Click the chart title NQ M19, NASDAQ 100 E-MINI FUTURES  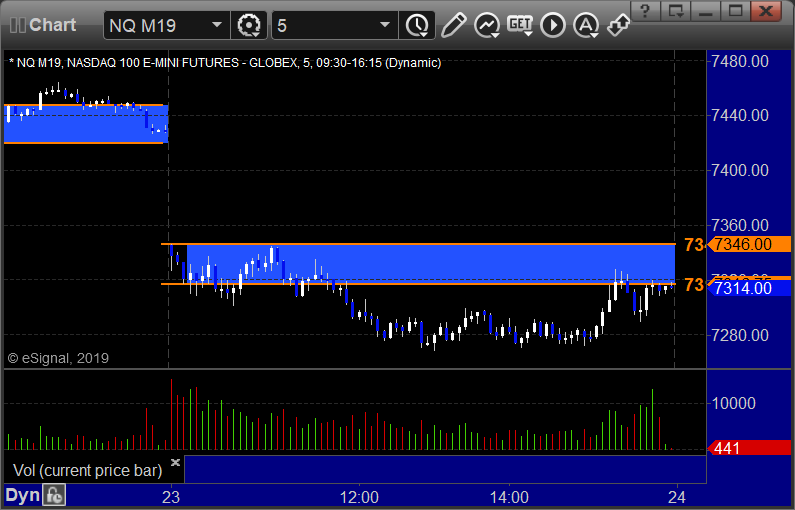click(225, 63)
